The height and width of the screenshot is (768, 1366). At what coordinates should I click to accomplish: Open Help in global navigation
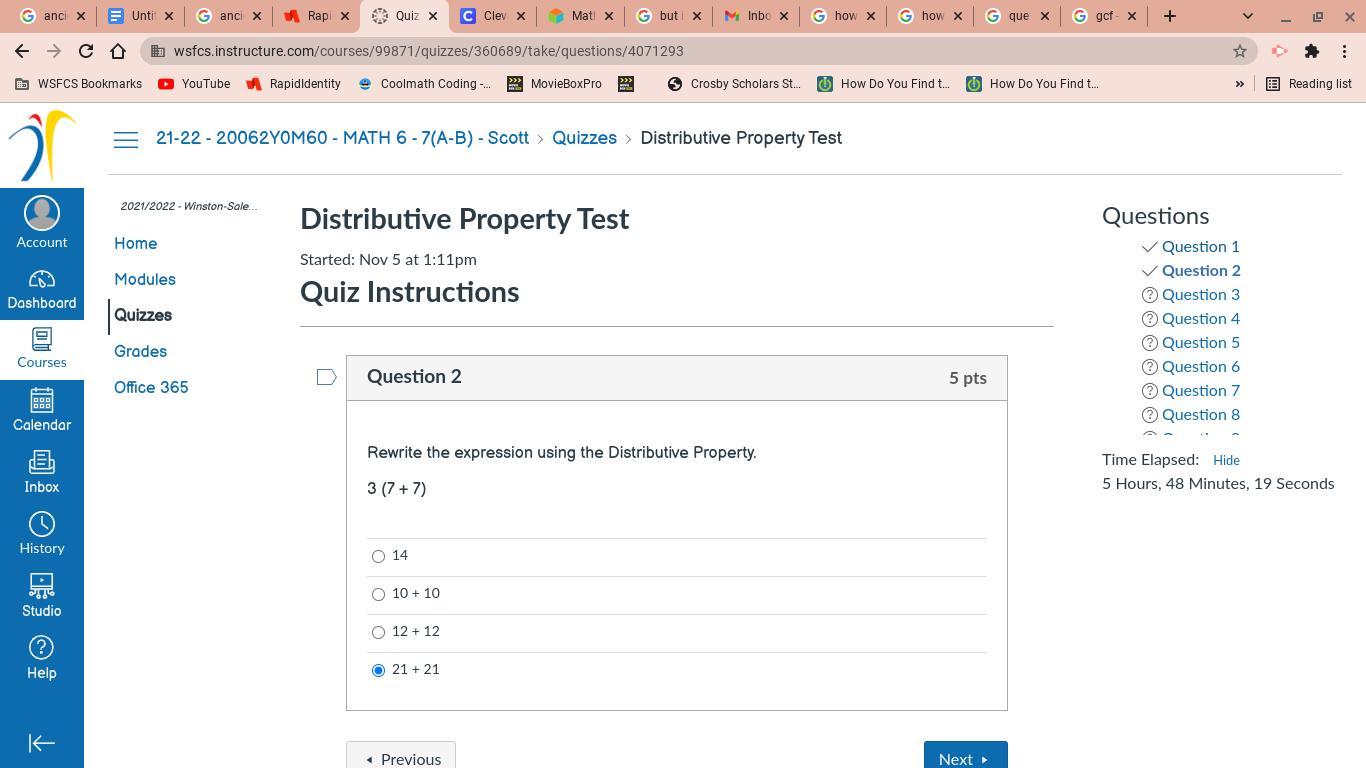pyautogui.click(x=42, y=659)
